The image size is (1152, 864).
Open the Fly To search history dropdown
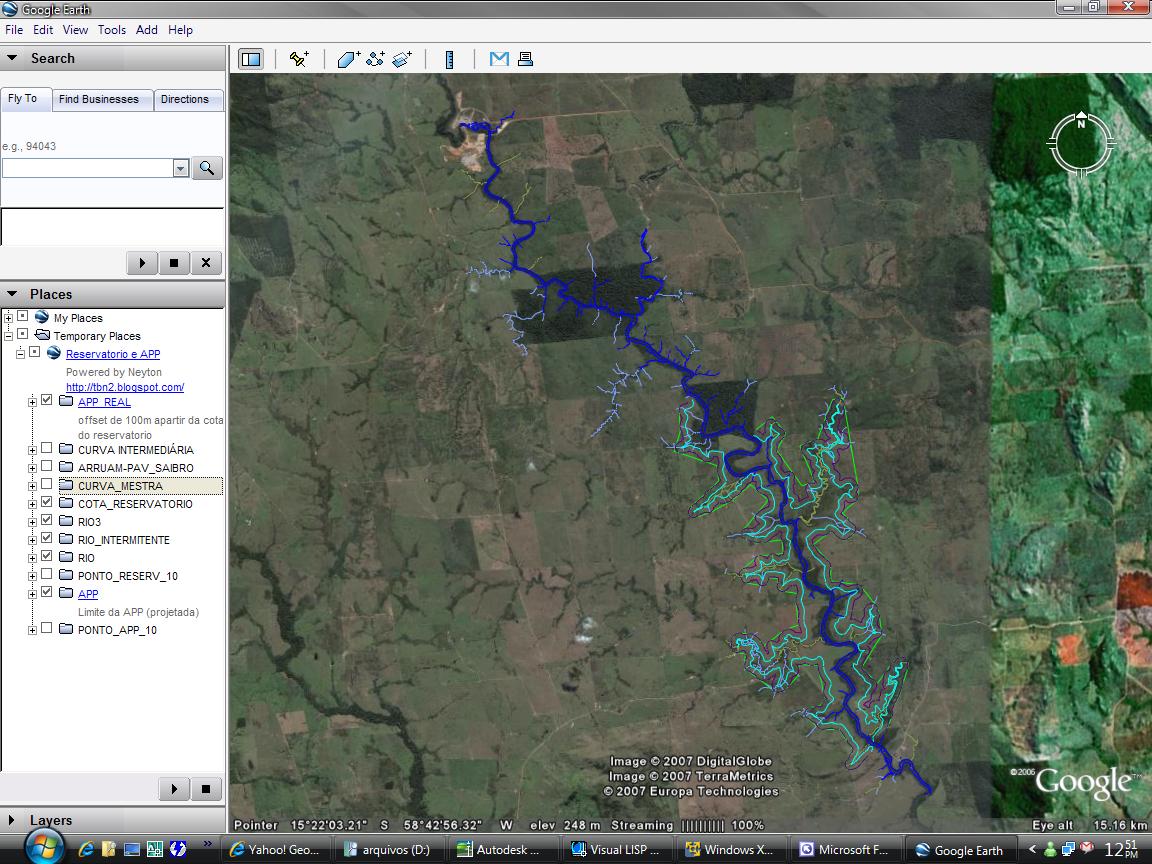[181, 168]
